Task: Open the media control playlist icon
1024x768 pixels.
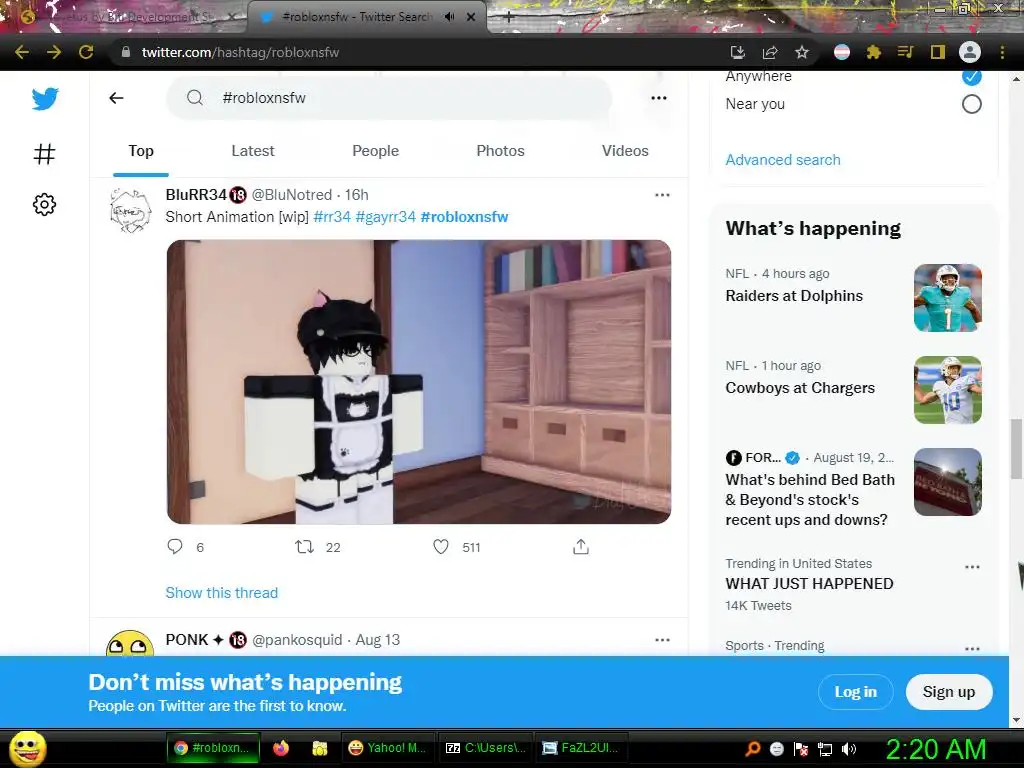Action: (x=905, y=52)
